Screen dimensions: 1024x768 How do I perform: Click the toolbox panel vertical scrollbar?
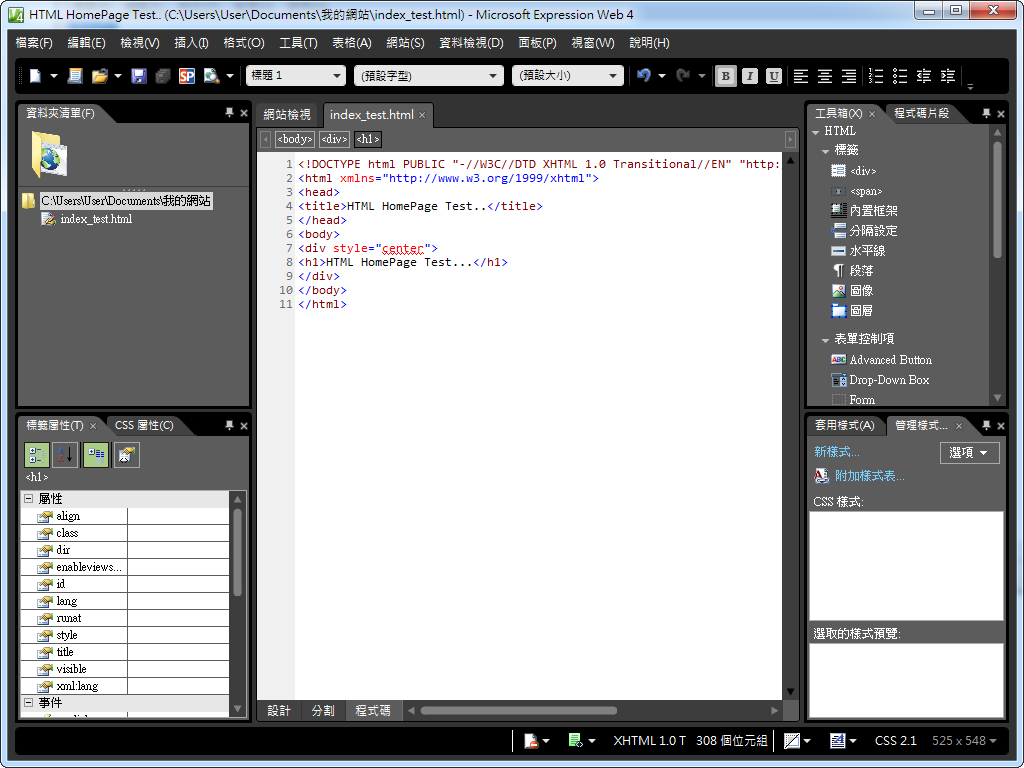(x=997, y=199)
